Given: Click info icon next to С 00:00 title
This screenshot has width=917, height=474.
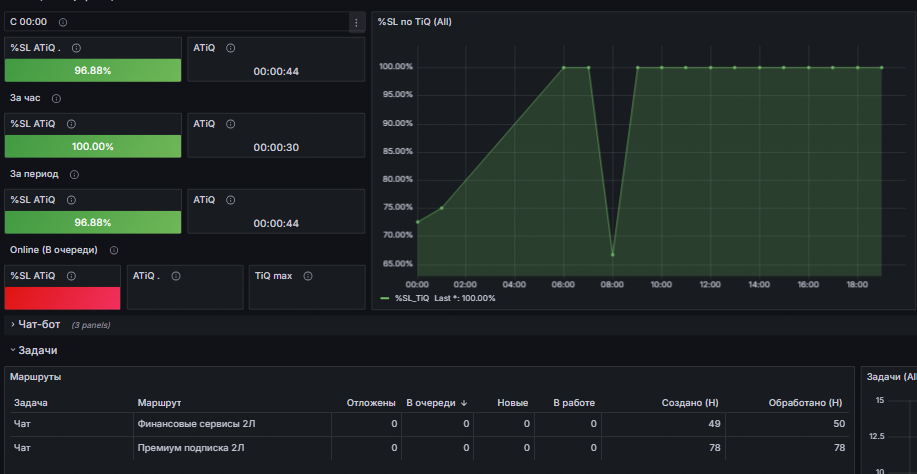Looking at the screenshot, I should (63, 22).
